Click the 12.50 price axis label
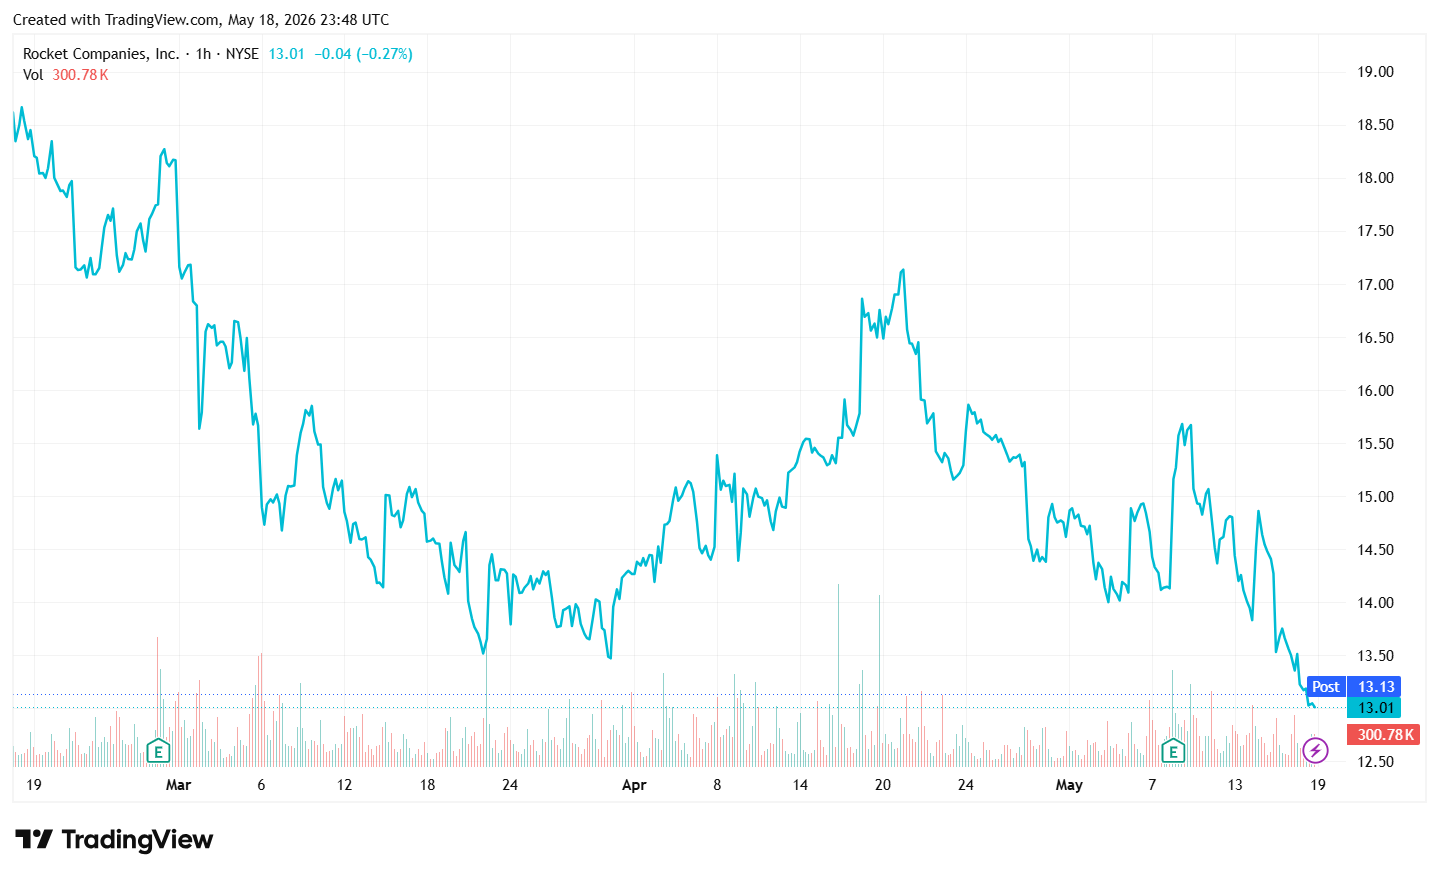This screenshot has width=1439, height=877. point(1375,762)
